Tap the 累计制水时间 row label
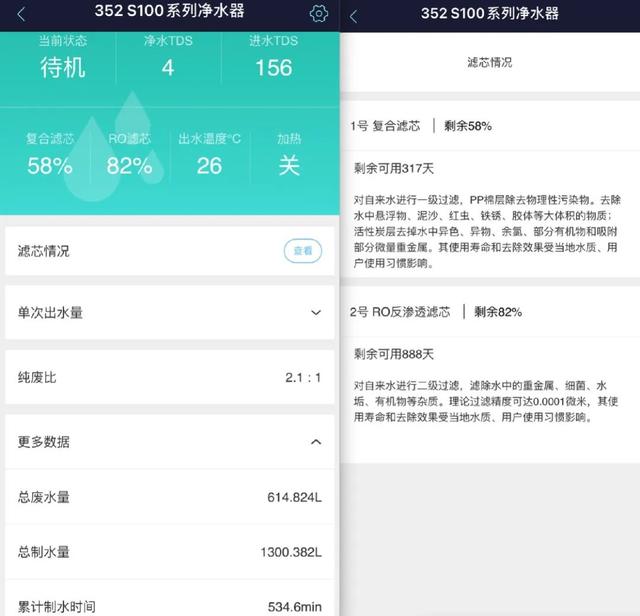The height and width of the screenshot is (616, 640). tap(56, 607)
